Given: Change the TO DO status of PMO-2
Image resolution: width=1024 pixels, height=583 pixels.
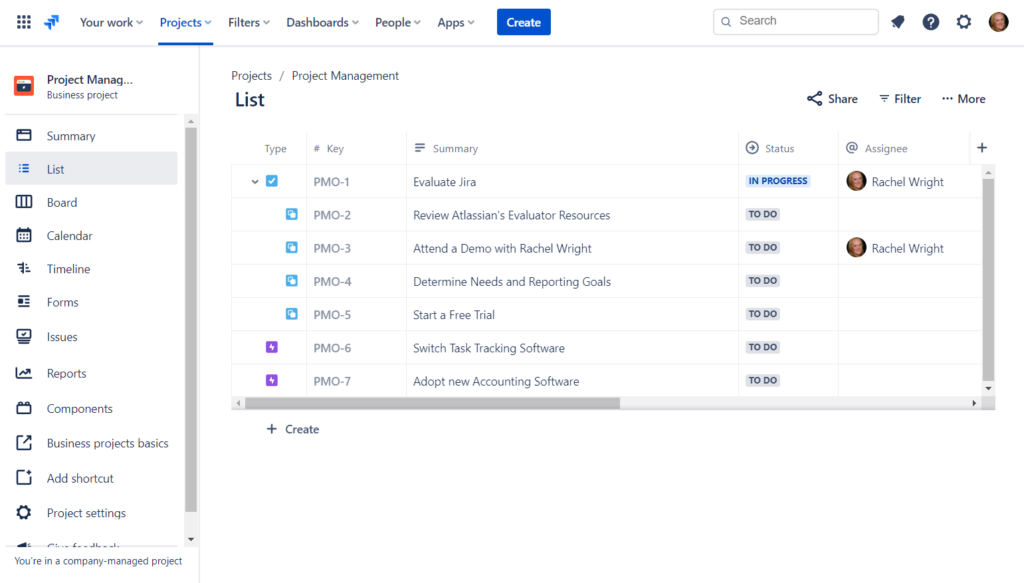Looking at the screenshot, I should click(x=763, y=214).
